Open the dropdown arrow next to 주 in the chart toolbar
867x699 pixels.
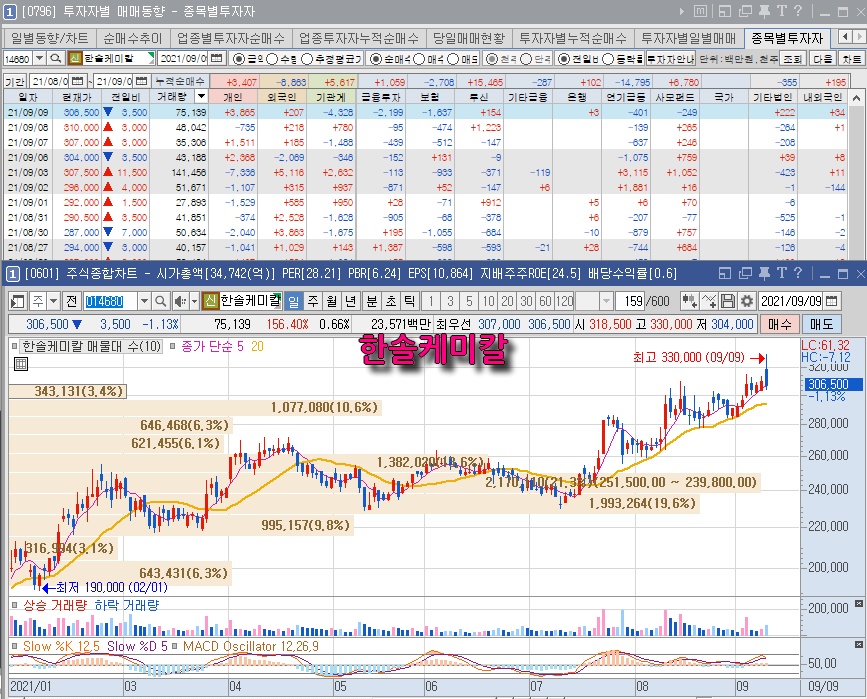53,301
